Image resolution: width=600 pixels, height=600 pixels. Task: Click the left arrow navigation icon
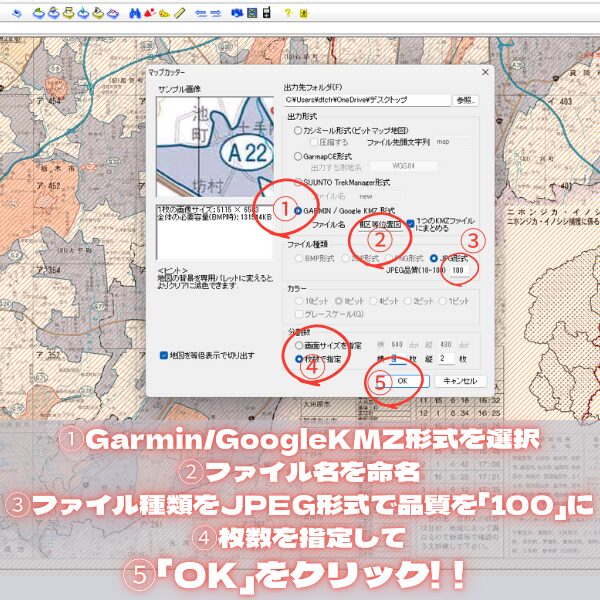pos(199,14)
